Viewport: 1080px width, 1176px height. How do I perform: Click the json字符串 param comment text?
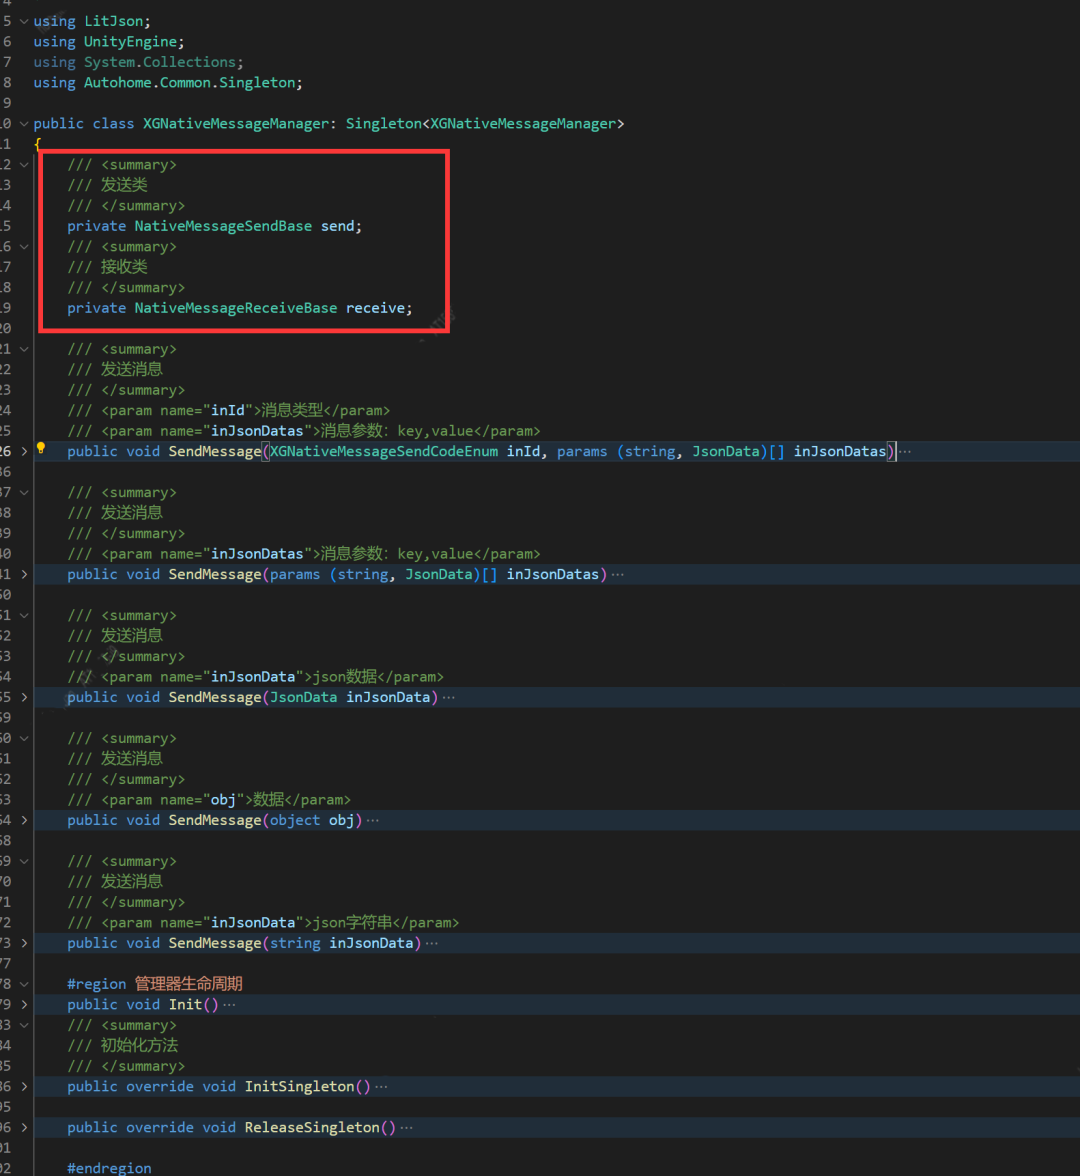point(352,922)
